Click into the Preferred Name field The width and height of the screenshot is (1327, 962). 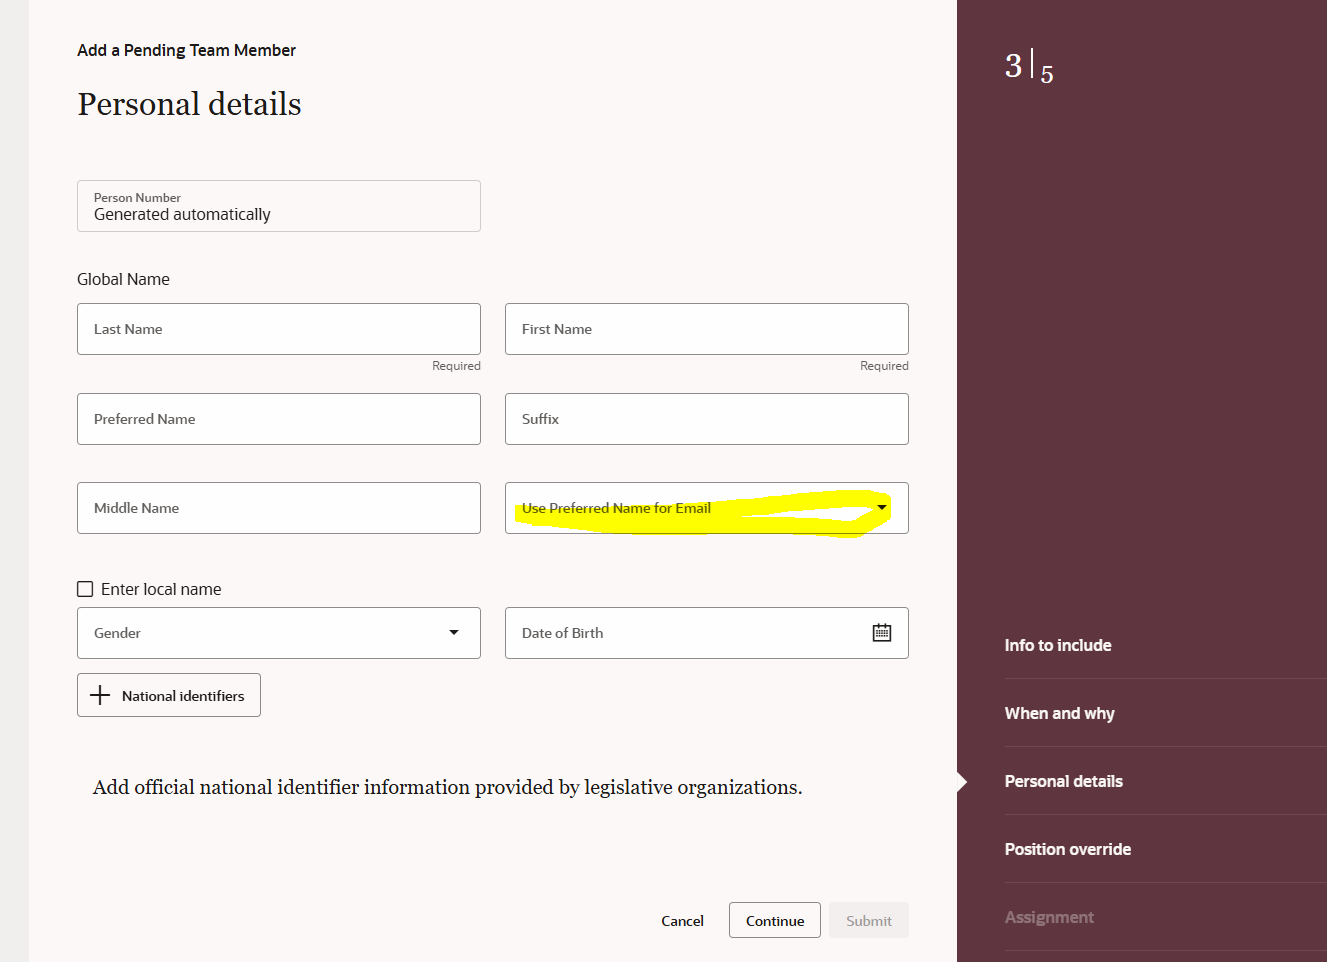(x=279, y=419)
